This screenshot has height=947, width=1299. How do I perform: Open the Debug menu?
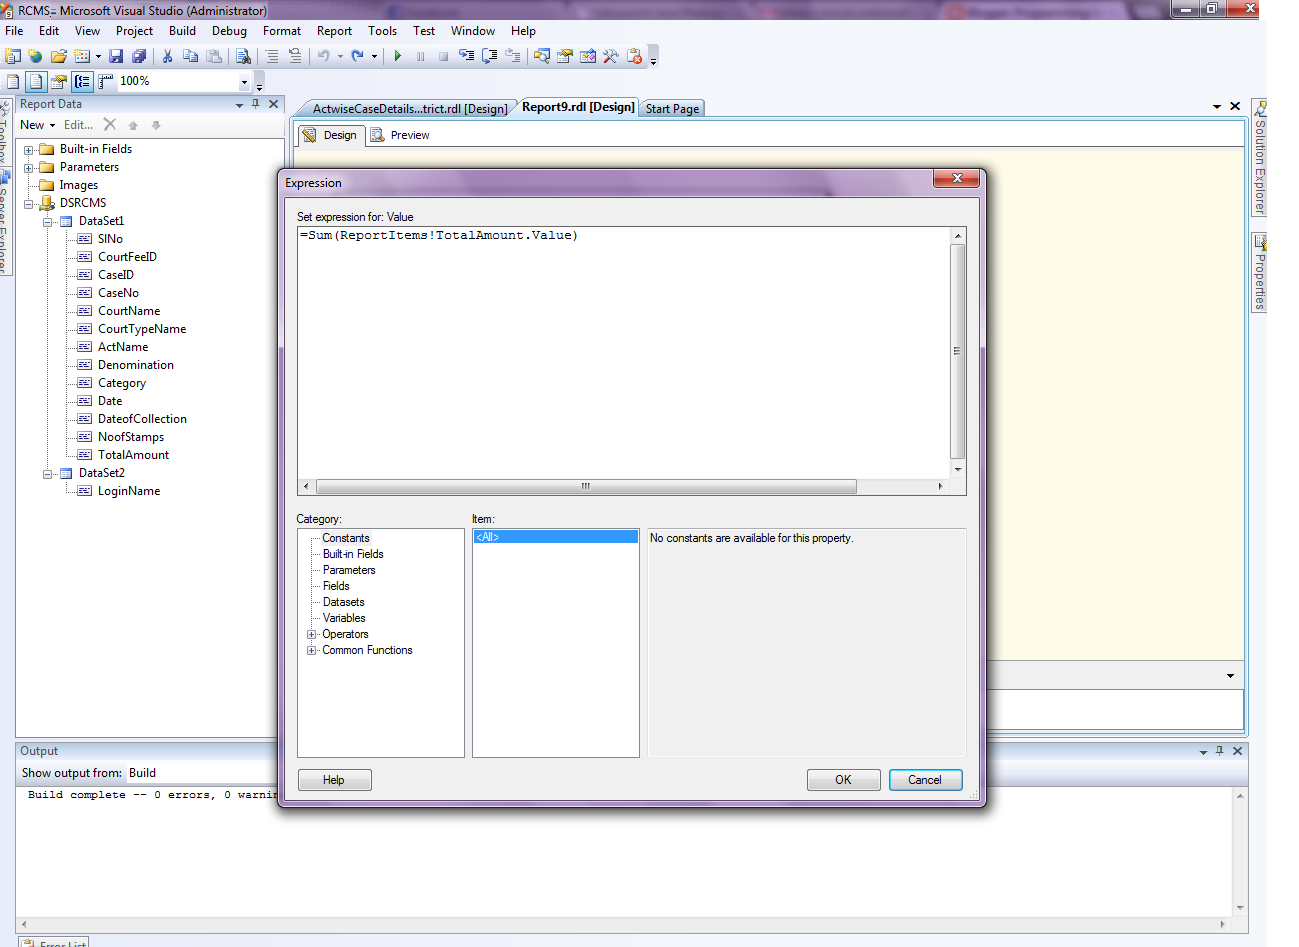point(229,31)
